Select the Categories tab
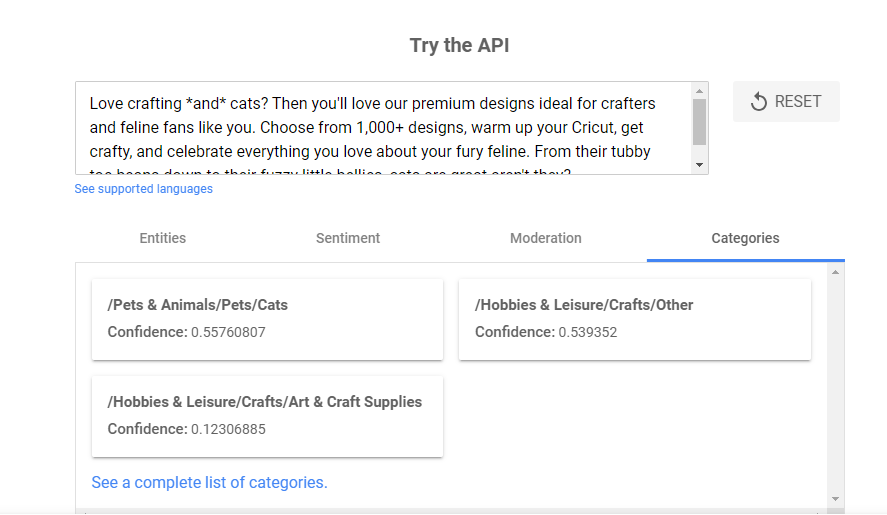The image size is (887, 515). pos(745,238)
